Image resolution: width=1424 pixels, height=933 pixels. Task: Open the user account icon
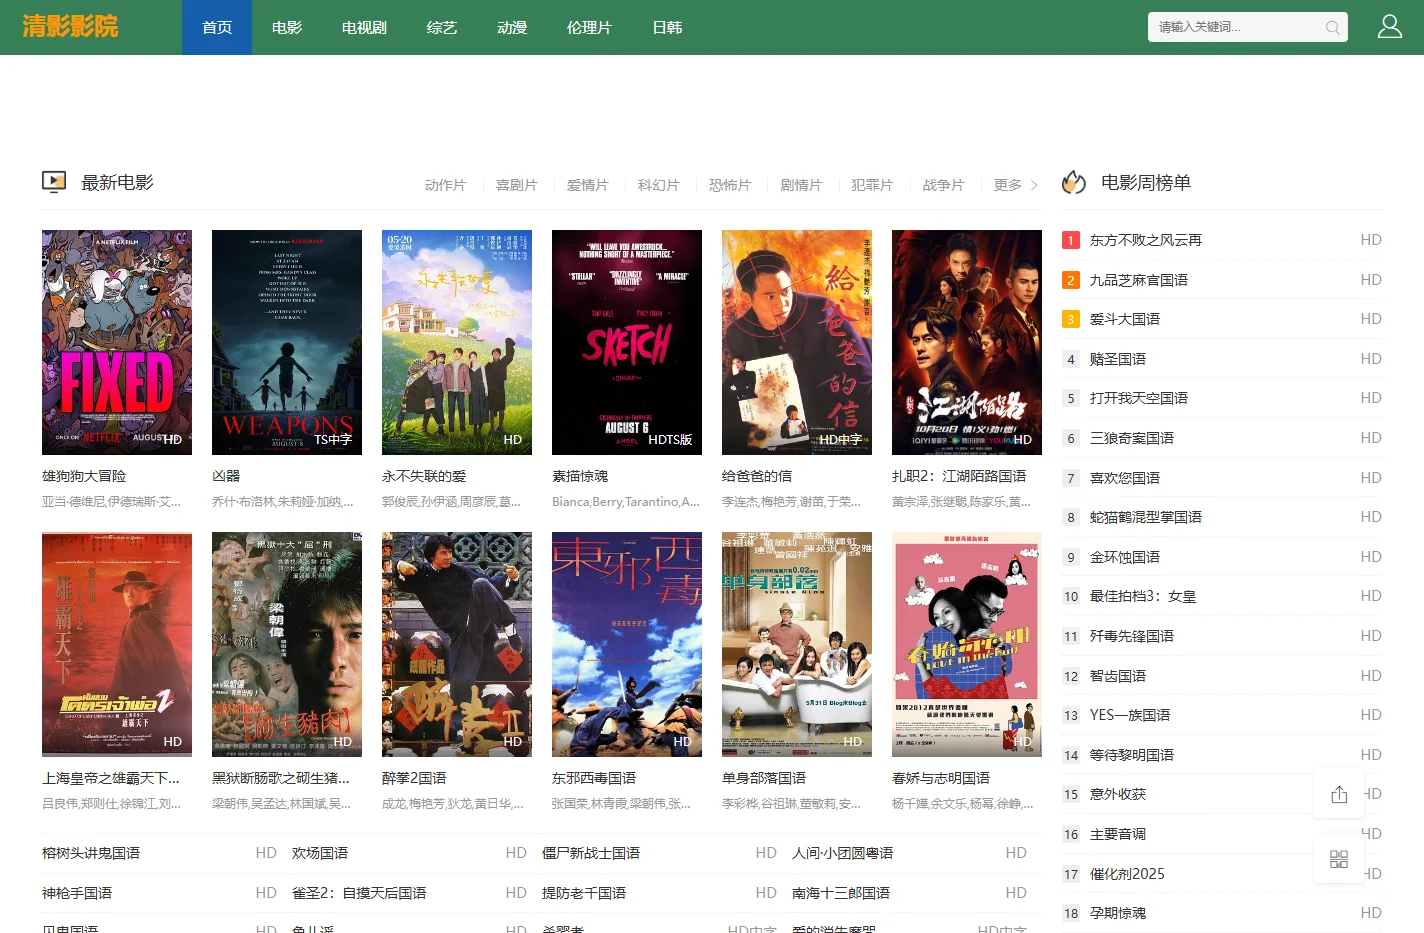click(x=1390, y=27)
